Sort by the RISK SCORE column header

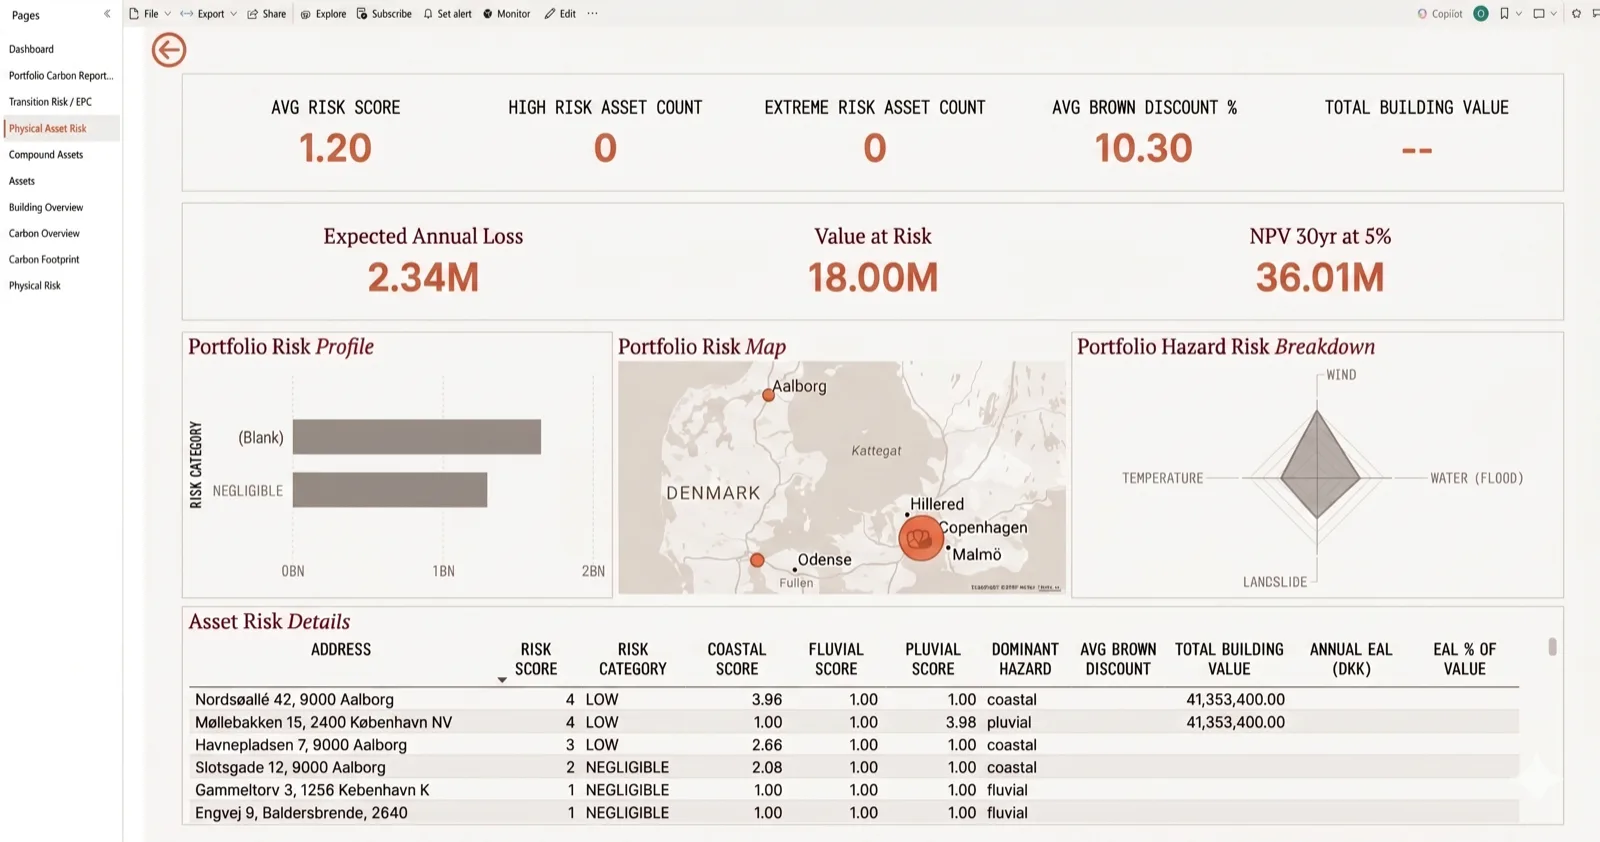(536, 660)
